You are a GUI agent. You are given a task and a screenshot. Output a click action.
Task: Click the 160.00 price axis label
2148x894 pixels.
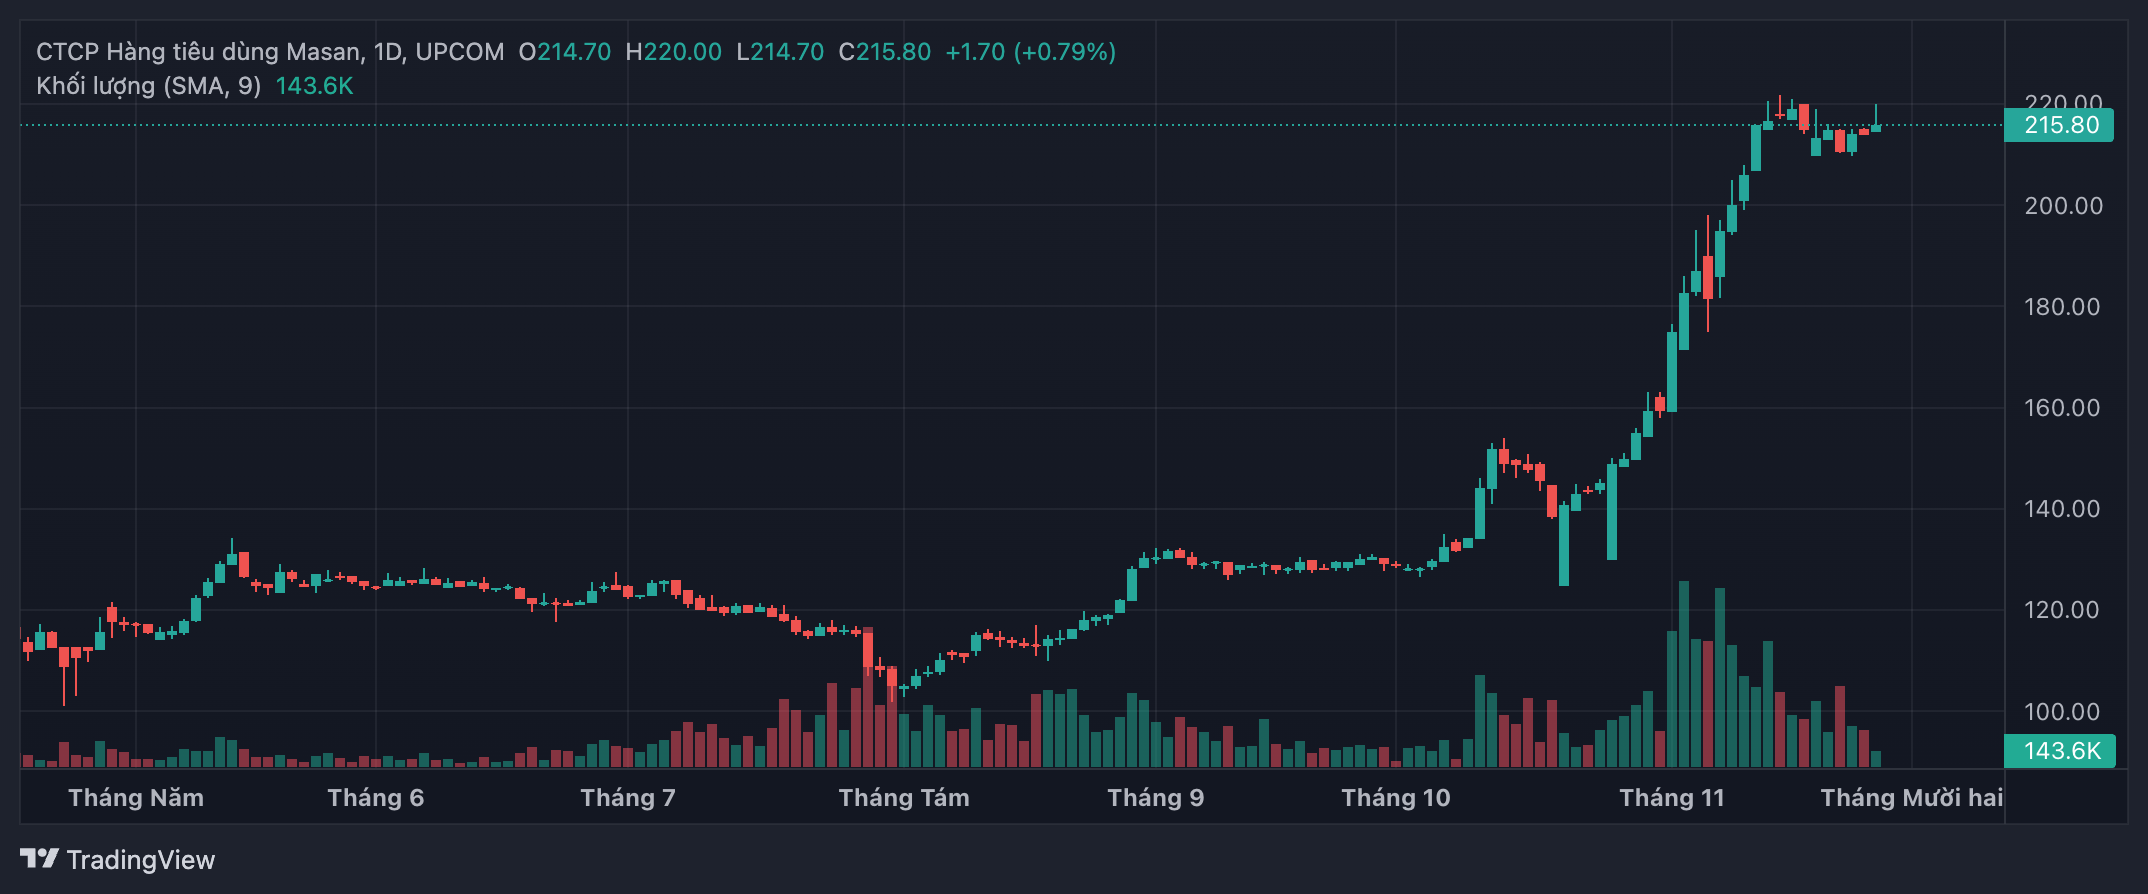(2063, 408)
